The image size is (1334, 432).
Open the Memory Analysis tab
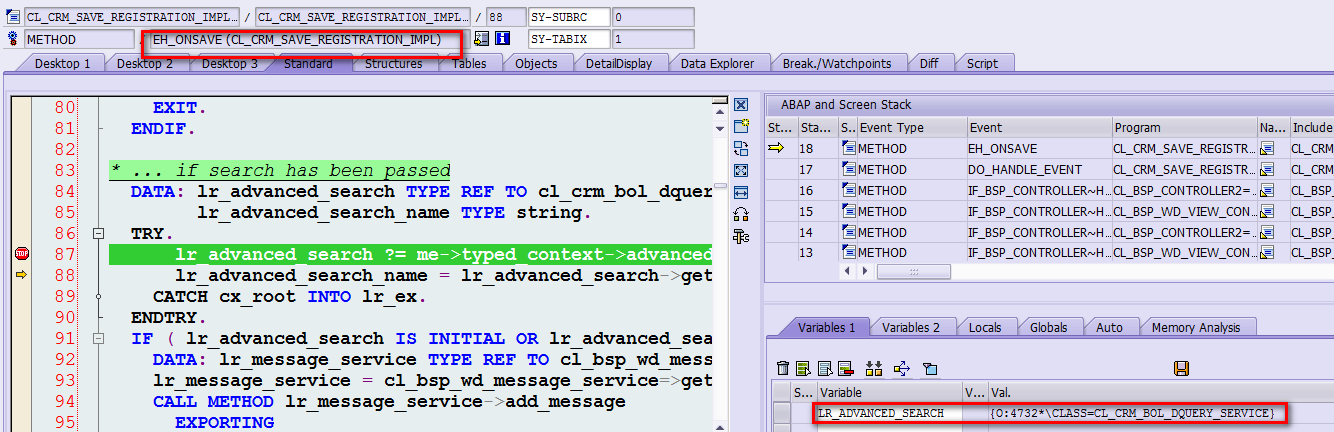[x=1195, y=327]
